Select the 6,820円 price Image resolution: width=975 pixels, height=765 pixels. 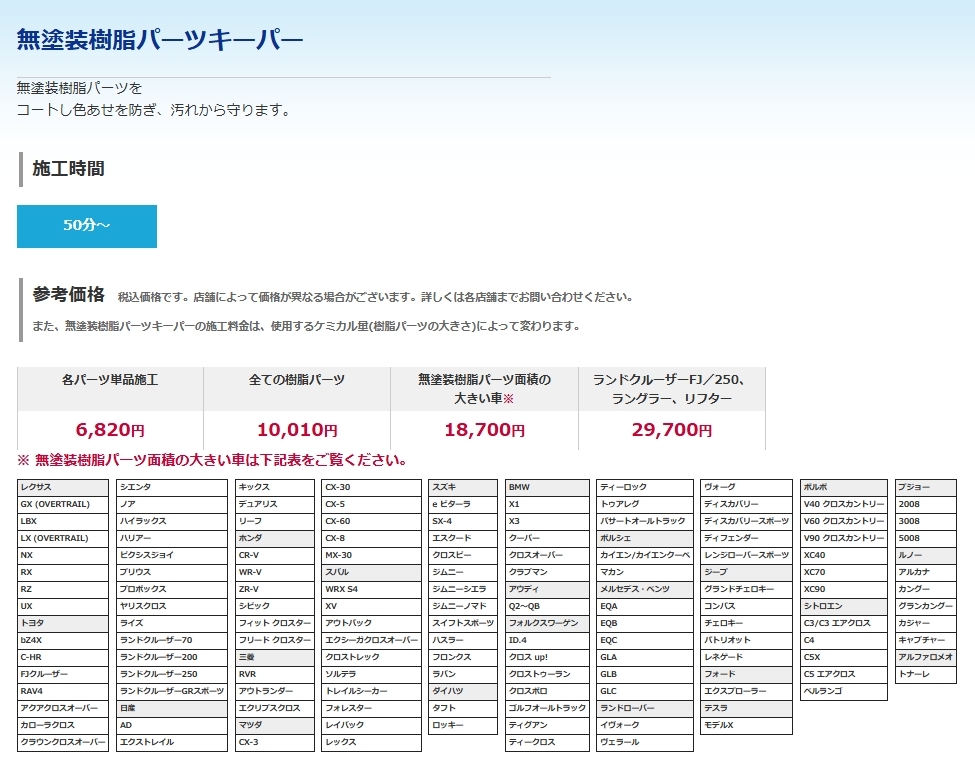[110, 429]
